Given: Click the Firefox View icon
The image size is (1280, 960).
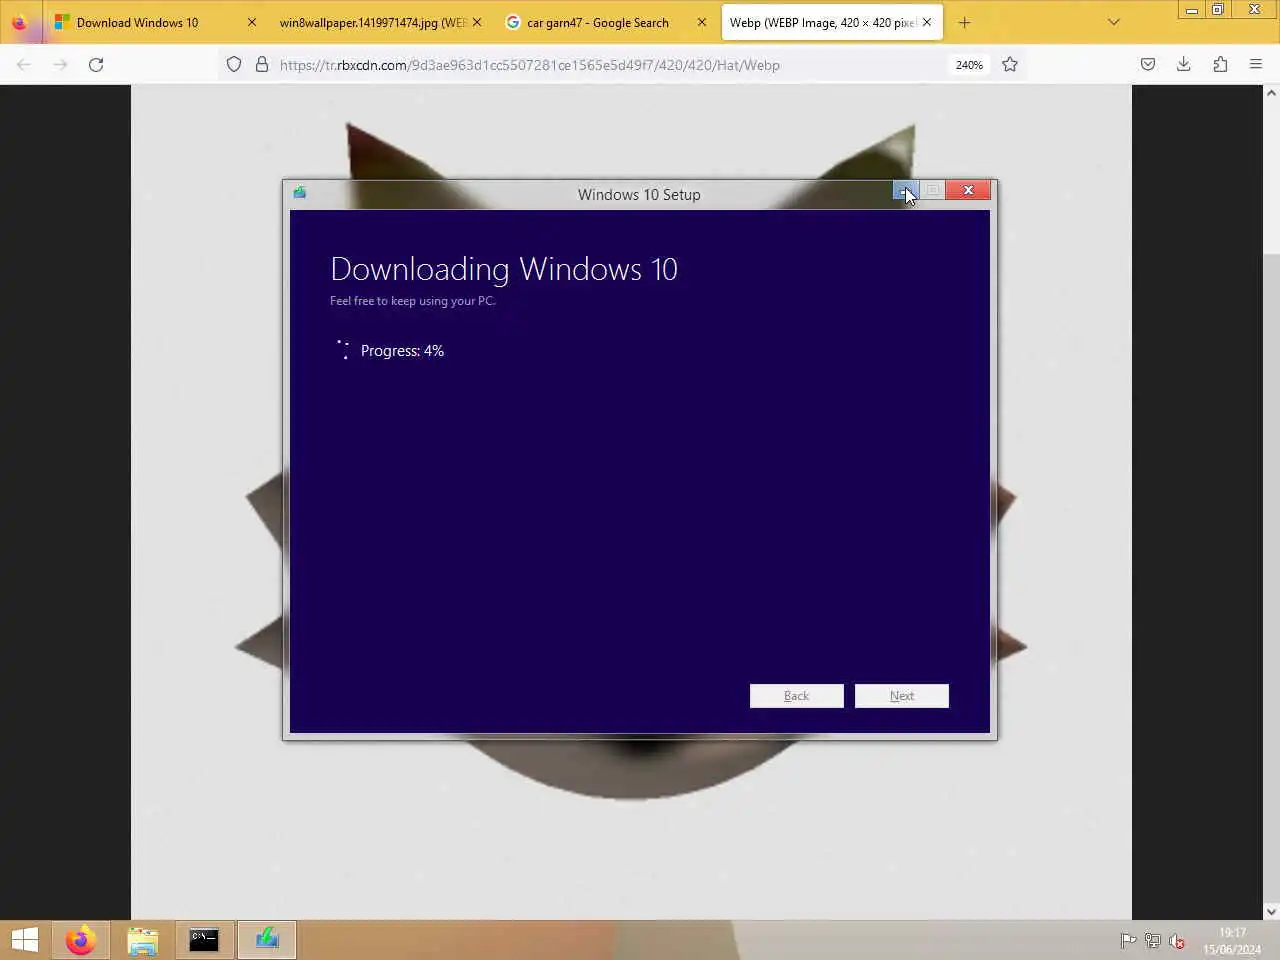Looking at the screenshot, I should (19, 22).
